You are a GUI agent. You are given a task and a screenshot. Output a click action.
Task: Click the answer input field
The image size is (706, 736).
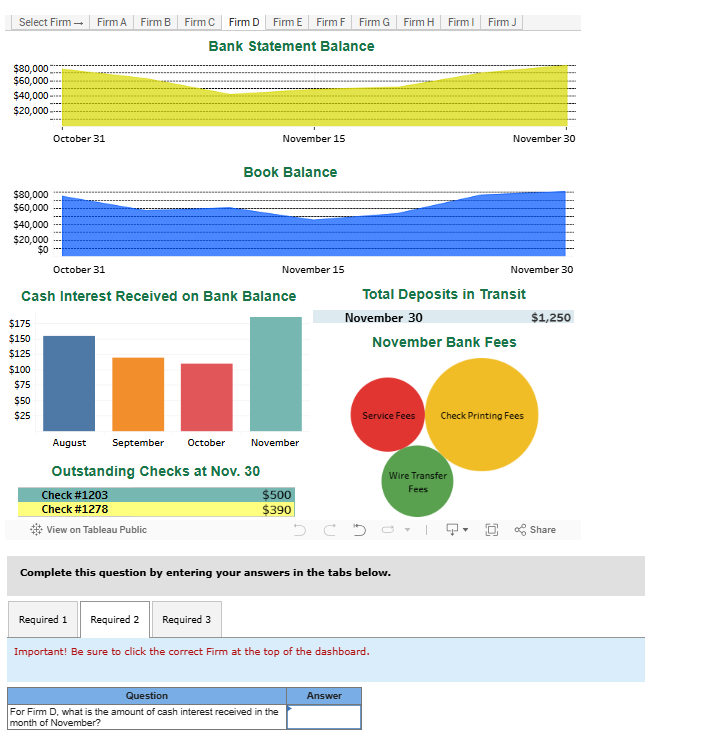click(x=324, y=717)
